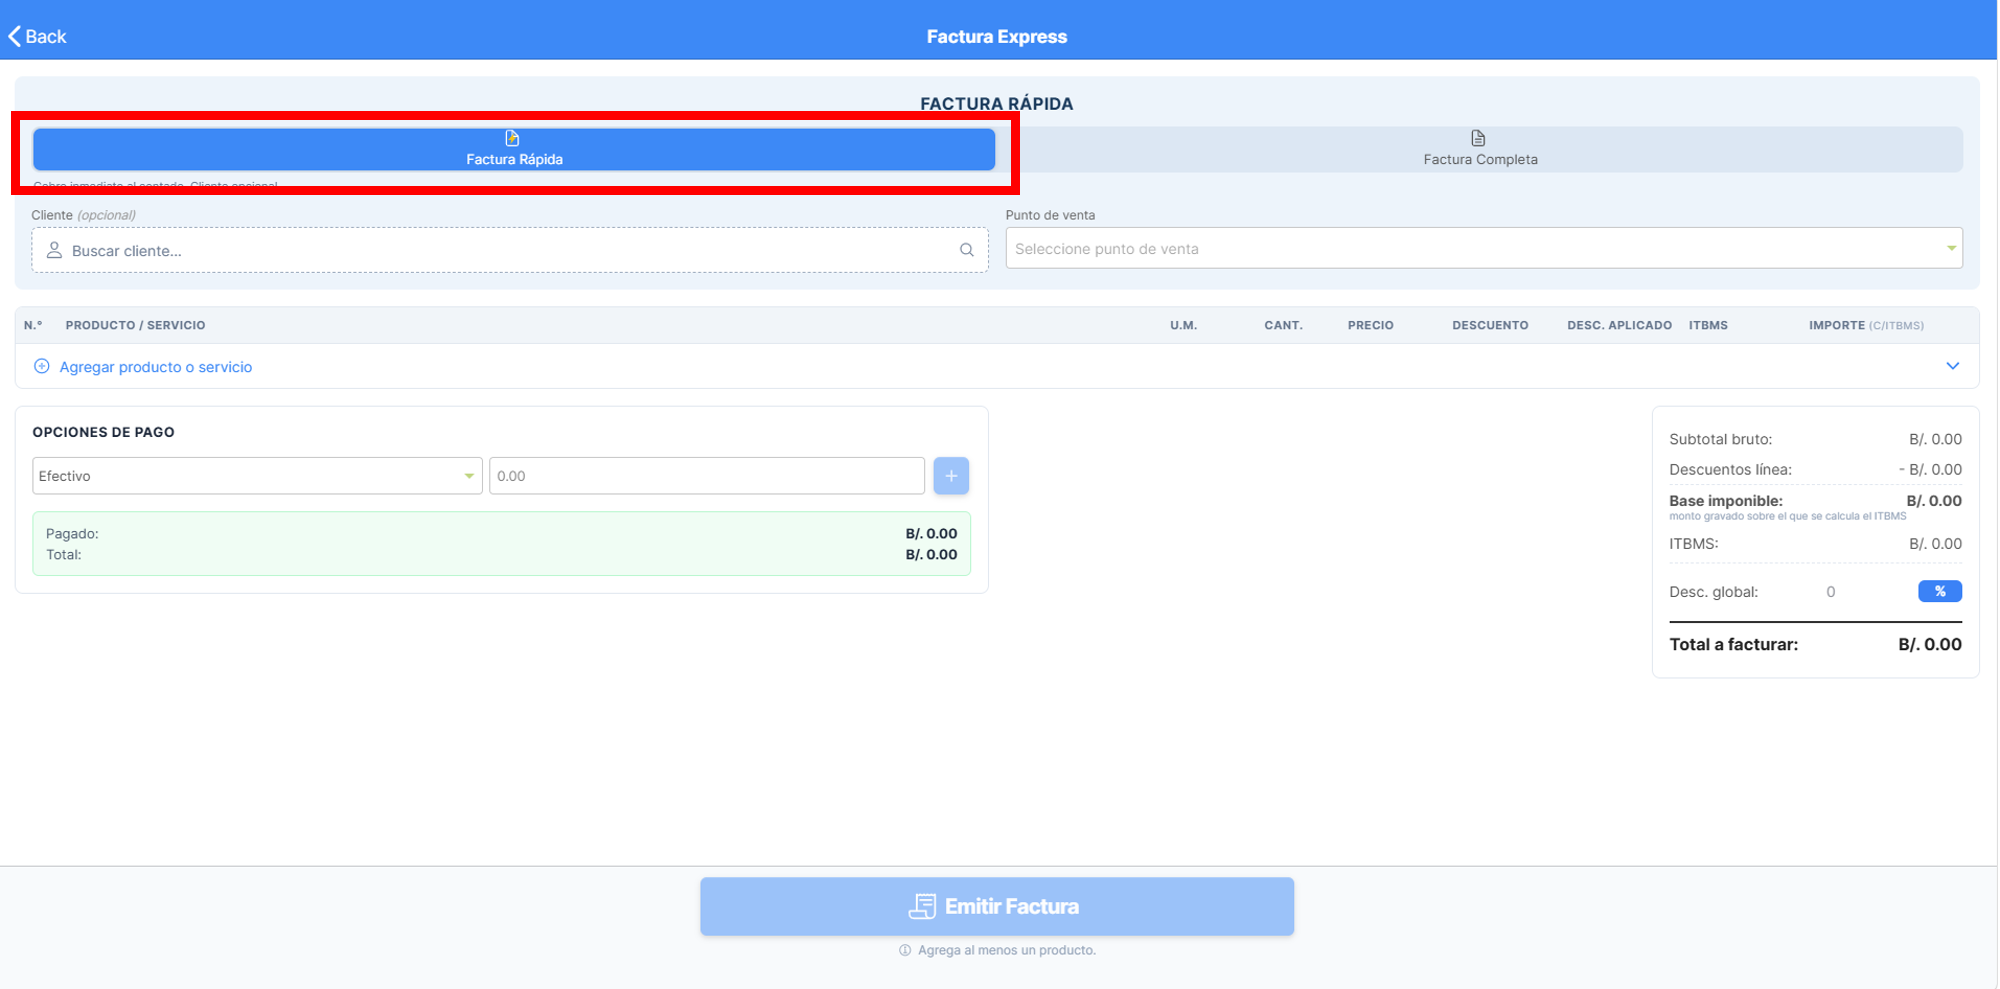The width and height of the screenshot is (2000, 989).
Task: Switch to the Factura Completa tab
Action: 1480,149
